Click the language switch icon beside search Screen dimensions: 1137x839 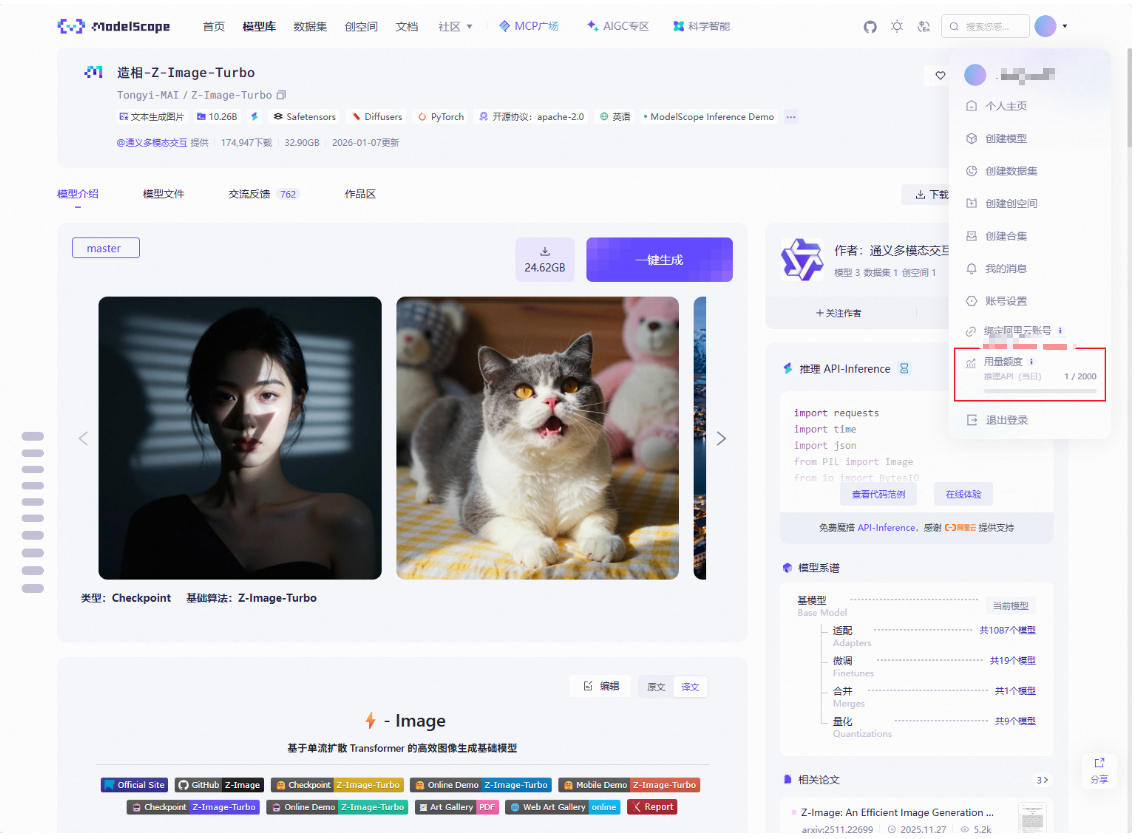pos(924,27)
